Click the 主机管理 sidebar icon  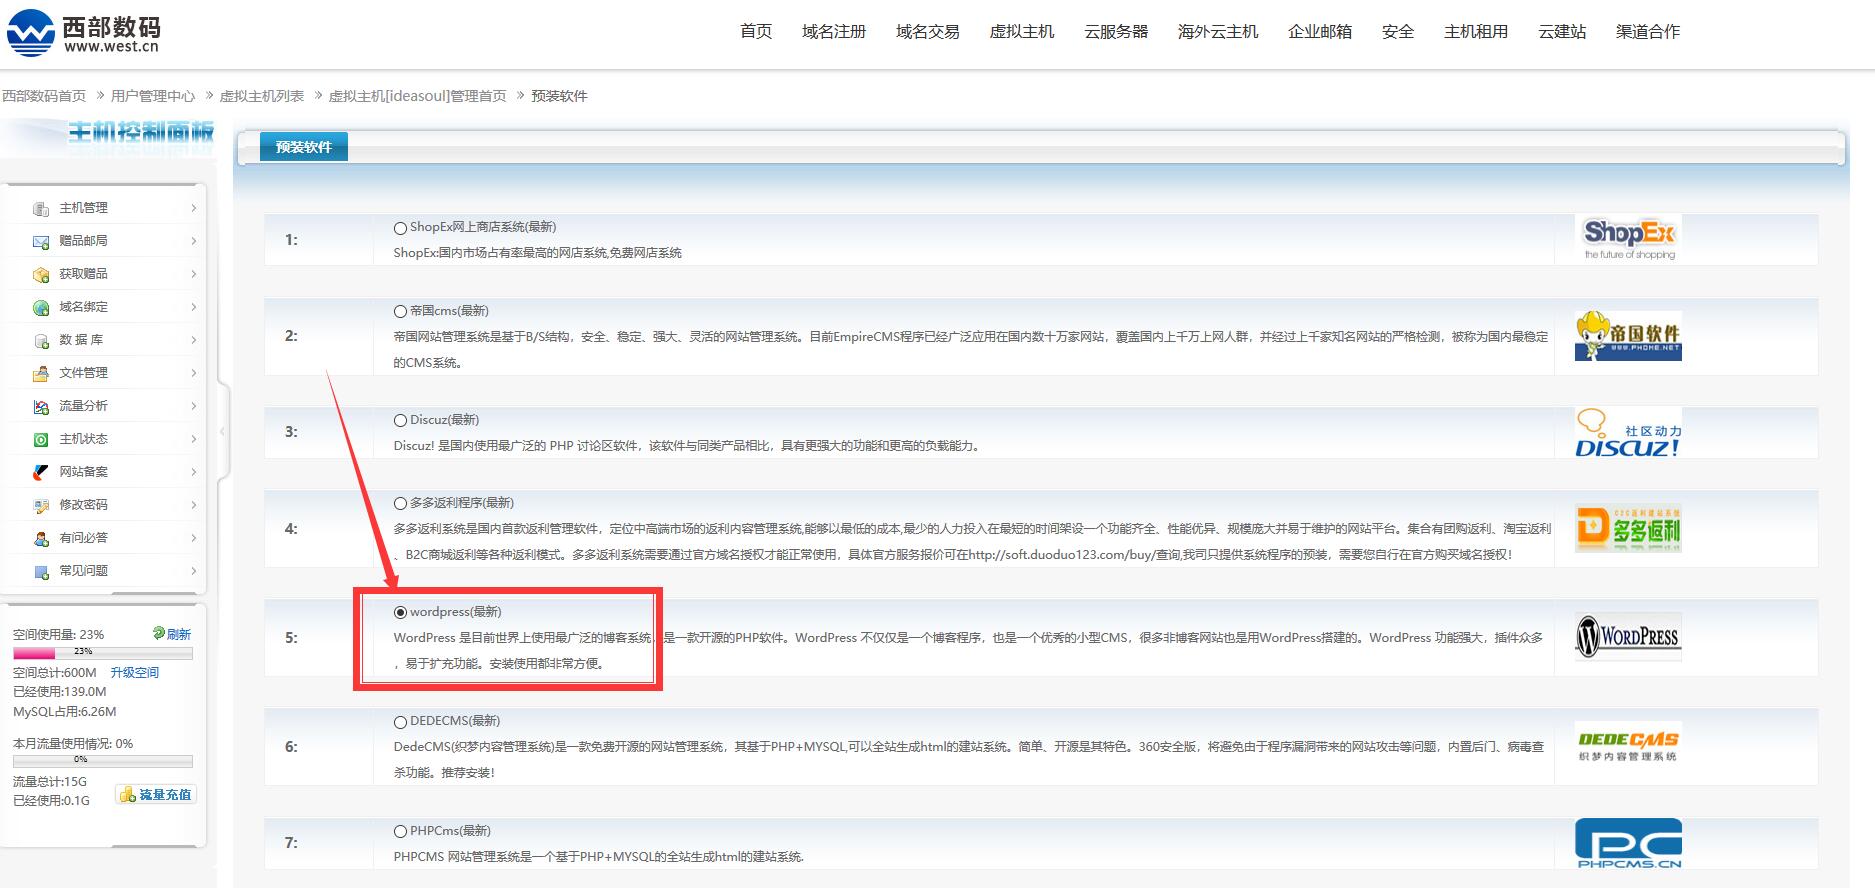pos(41,208)
